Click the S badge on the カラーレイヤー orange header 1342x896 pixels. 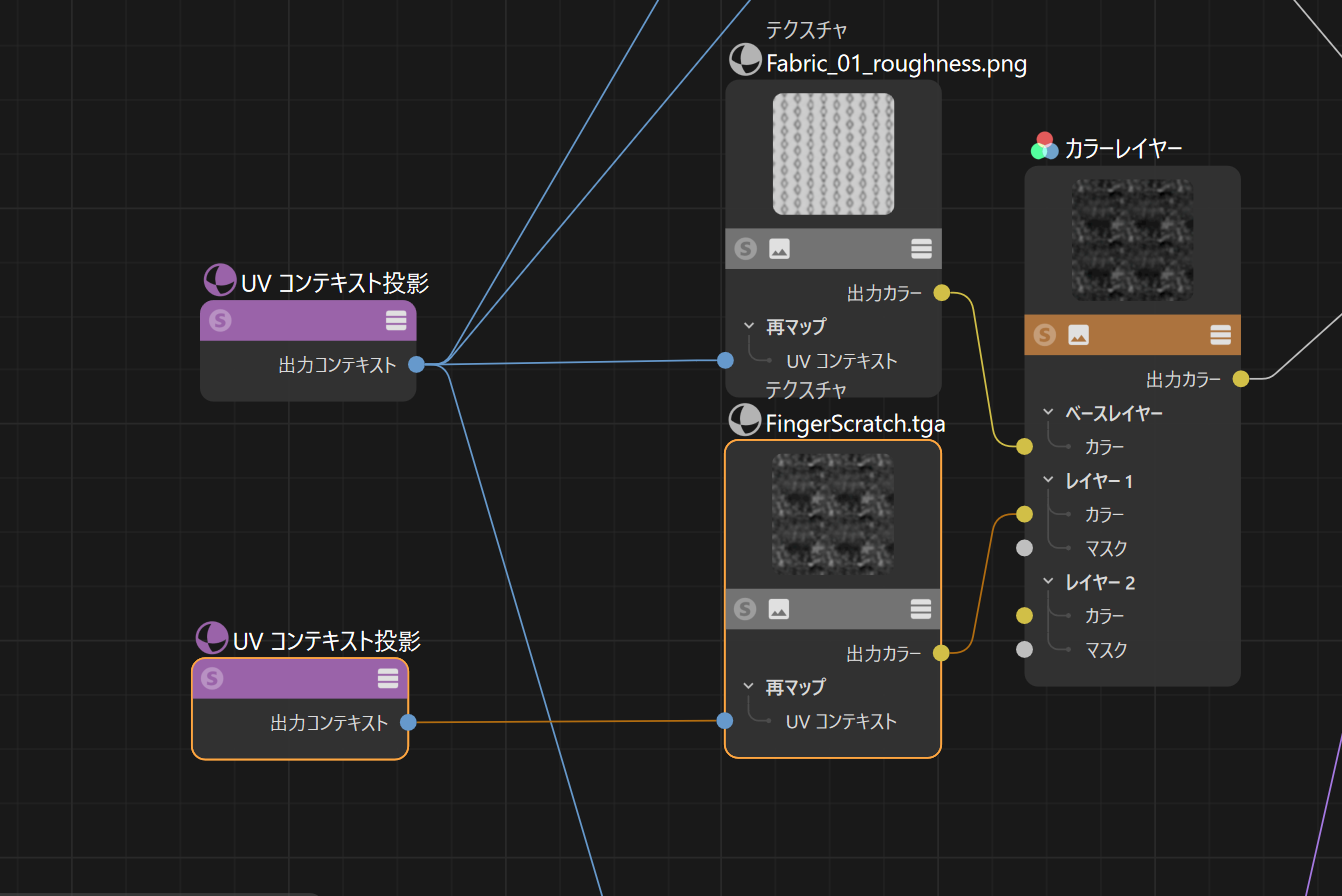coord(1046,335)
